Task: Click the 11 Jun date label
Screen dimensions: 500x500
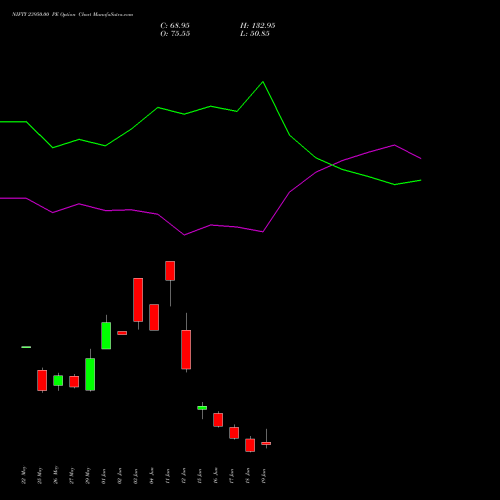Action: 168,476
